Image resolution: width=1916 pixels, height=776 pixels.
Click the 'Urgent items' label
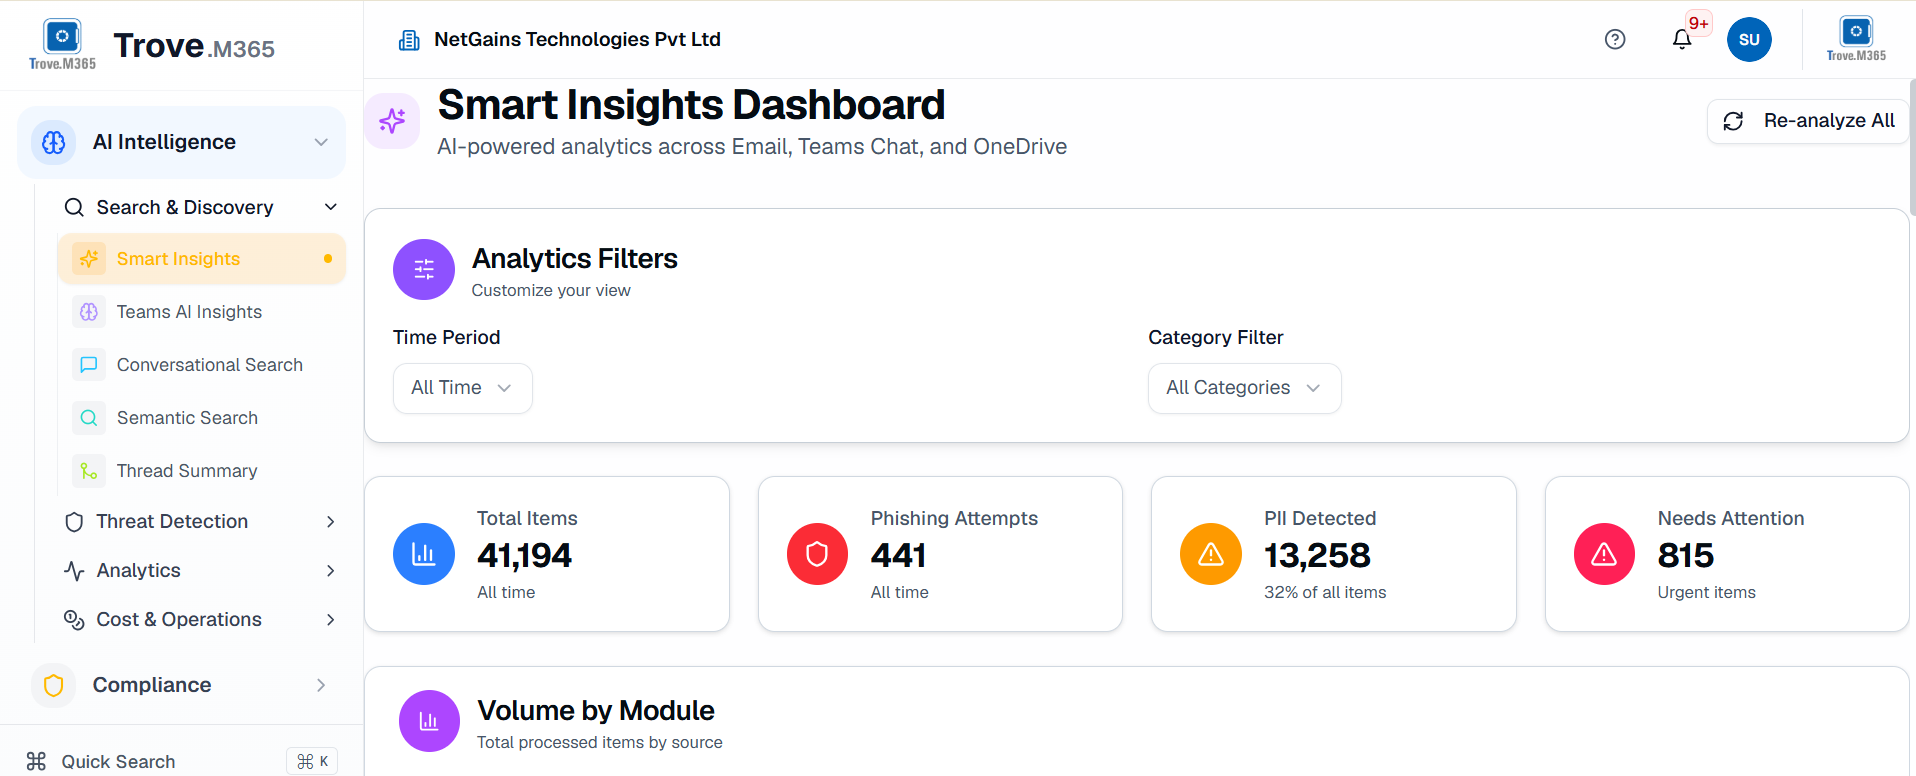coord(1706,592)
